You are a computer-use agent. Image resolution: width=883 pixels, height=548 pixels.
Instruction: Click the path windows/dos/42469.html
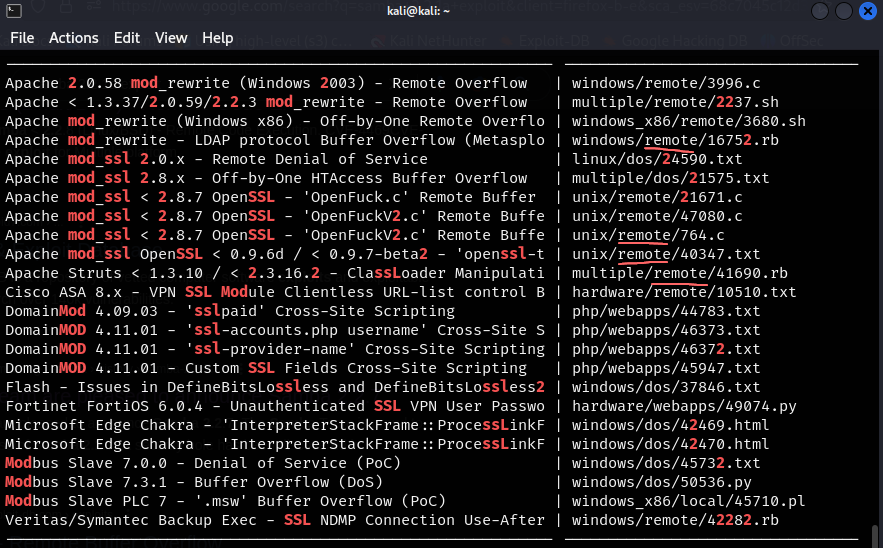[x=671, y=425]
